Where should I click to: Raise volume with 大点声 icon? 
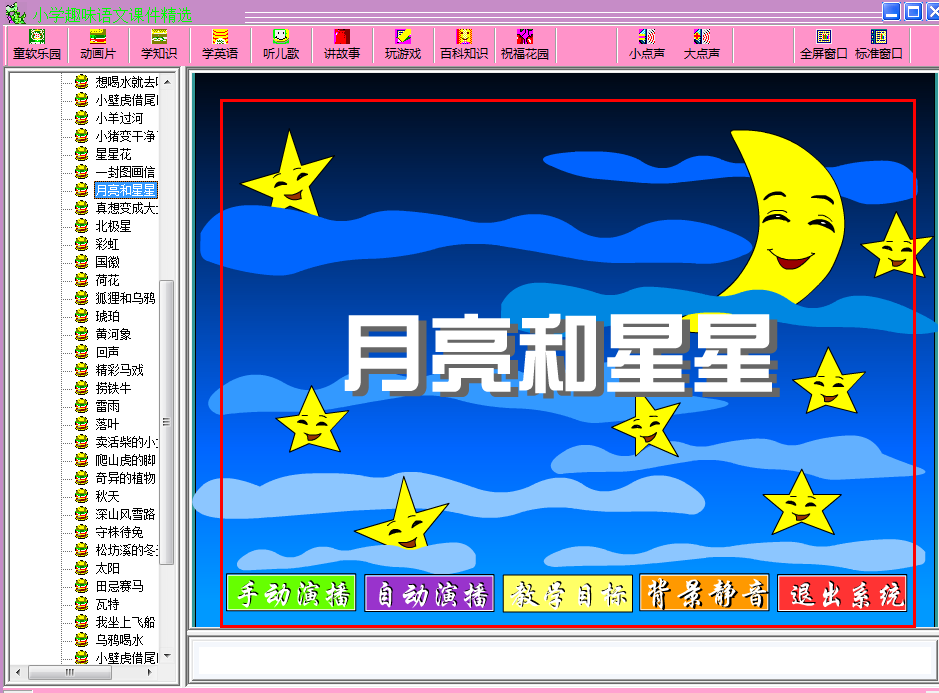[702, 44]
